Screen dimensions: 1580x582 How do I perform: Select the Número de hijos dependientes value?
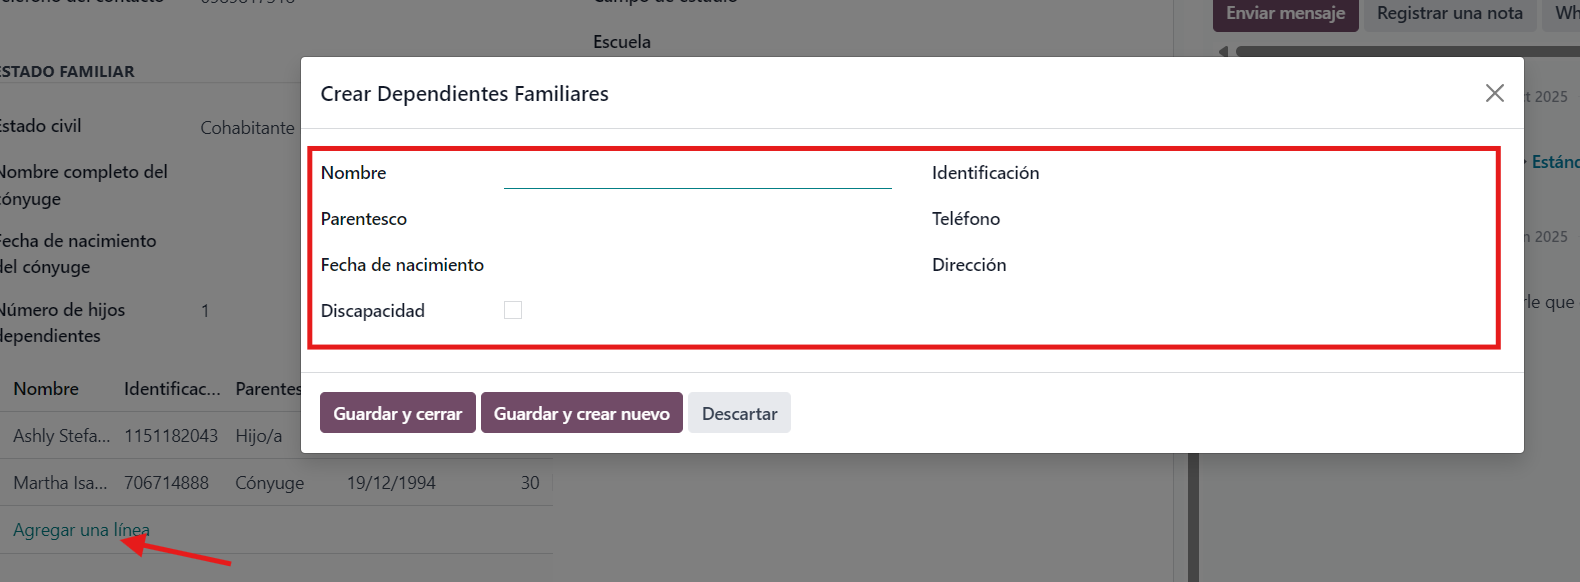tap(205, 311)
